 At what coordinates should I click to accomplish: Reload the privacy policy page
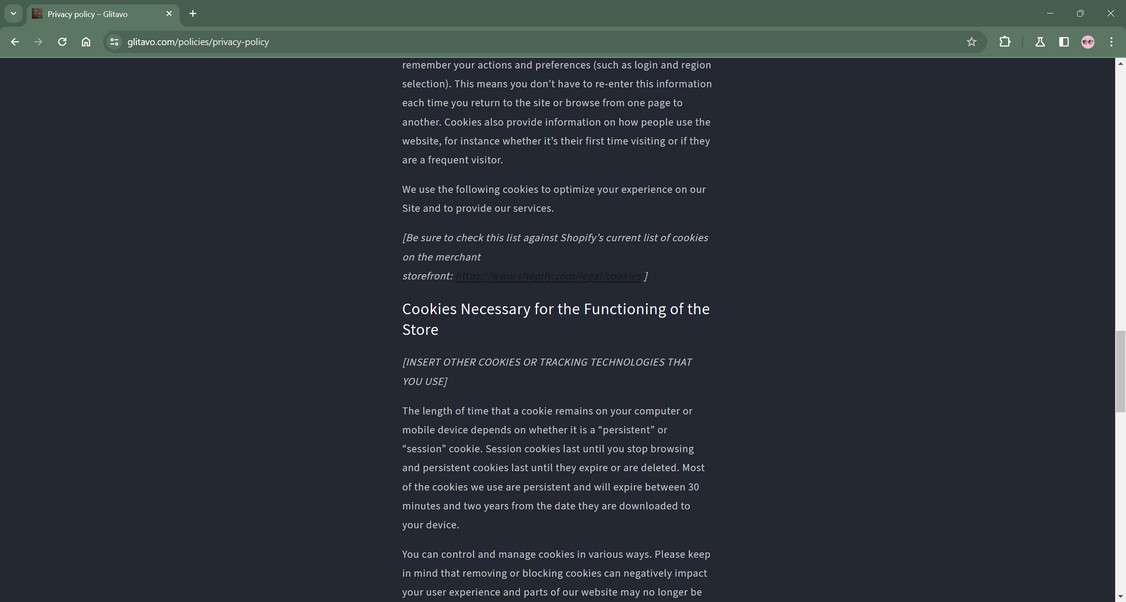click(x=62, y=42)
